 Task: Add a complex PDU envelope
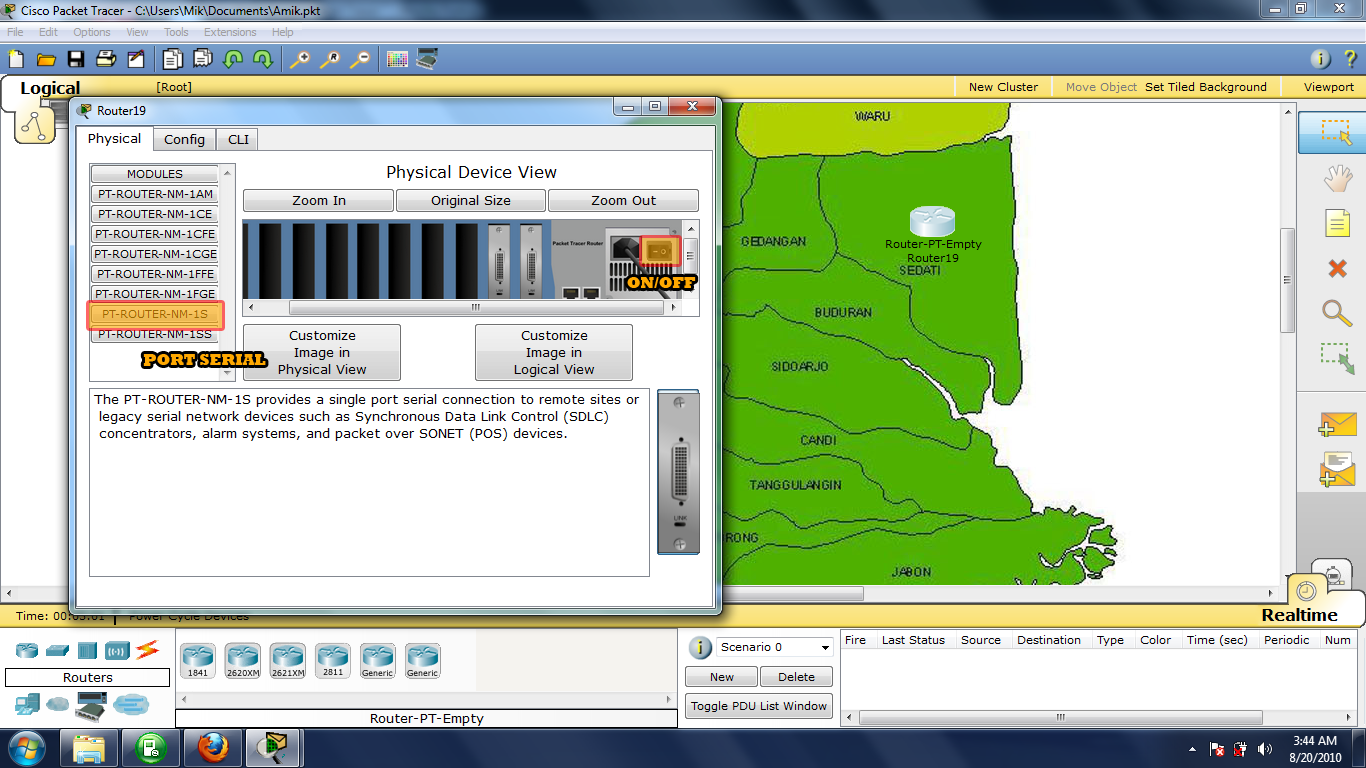pyautogui.click(x=1337, y=469)
